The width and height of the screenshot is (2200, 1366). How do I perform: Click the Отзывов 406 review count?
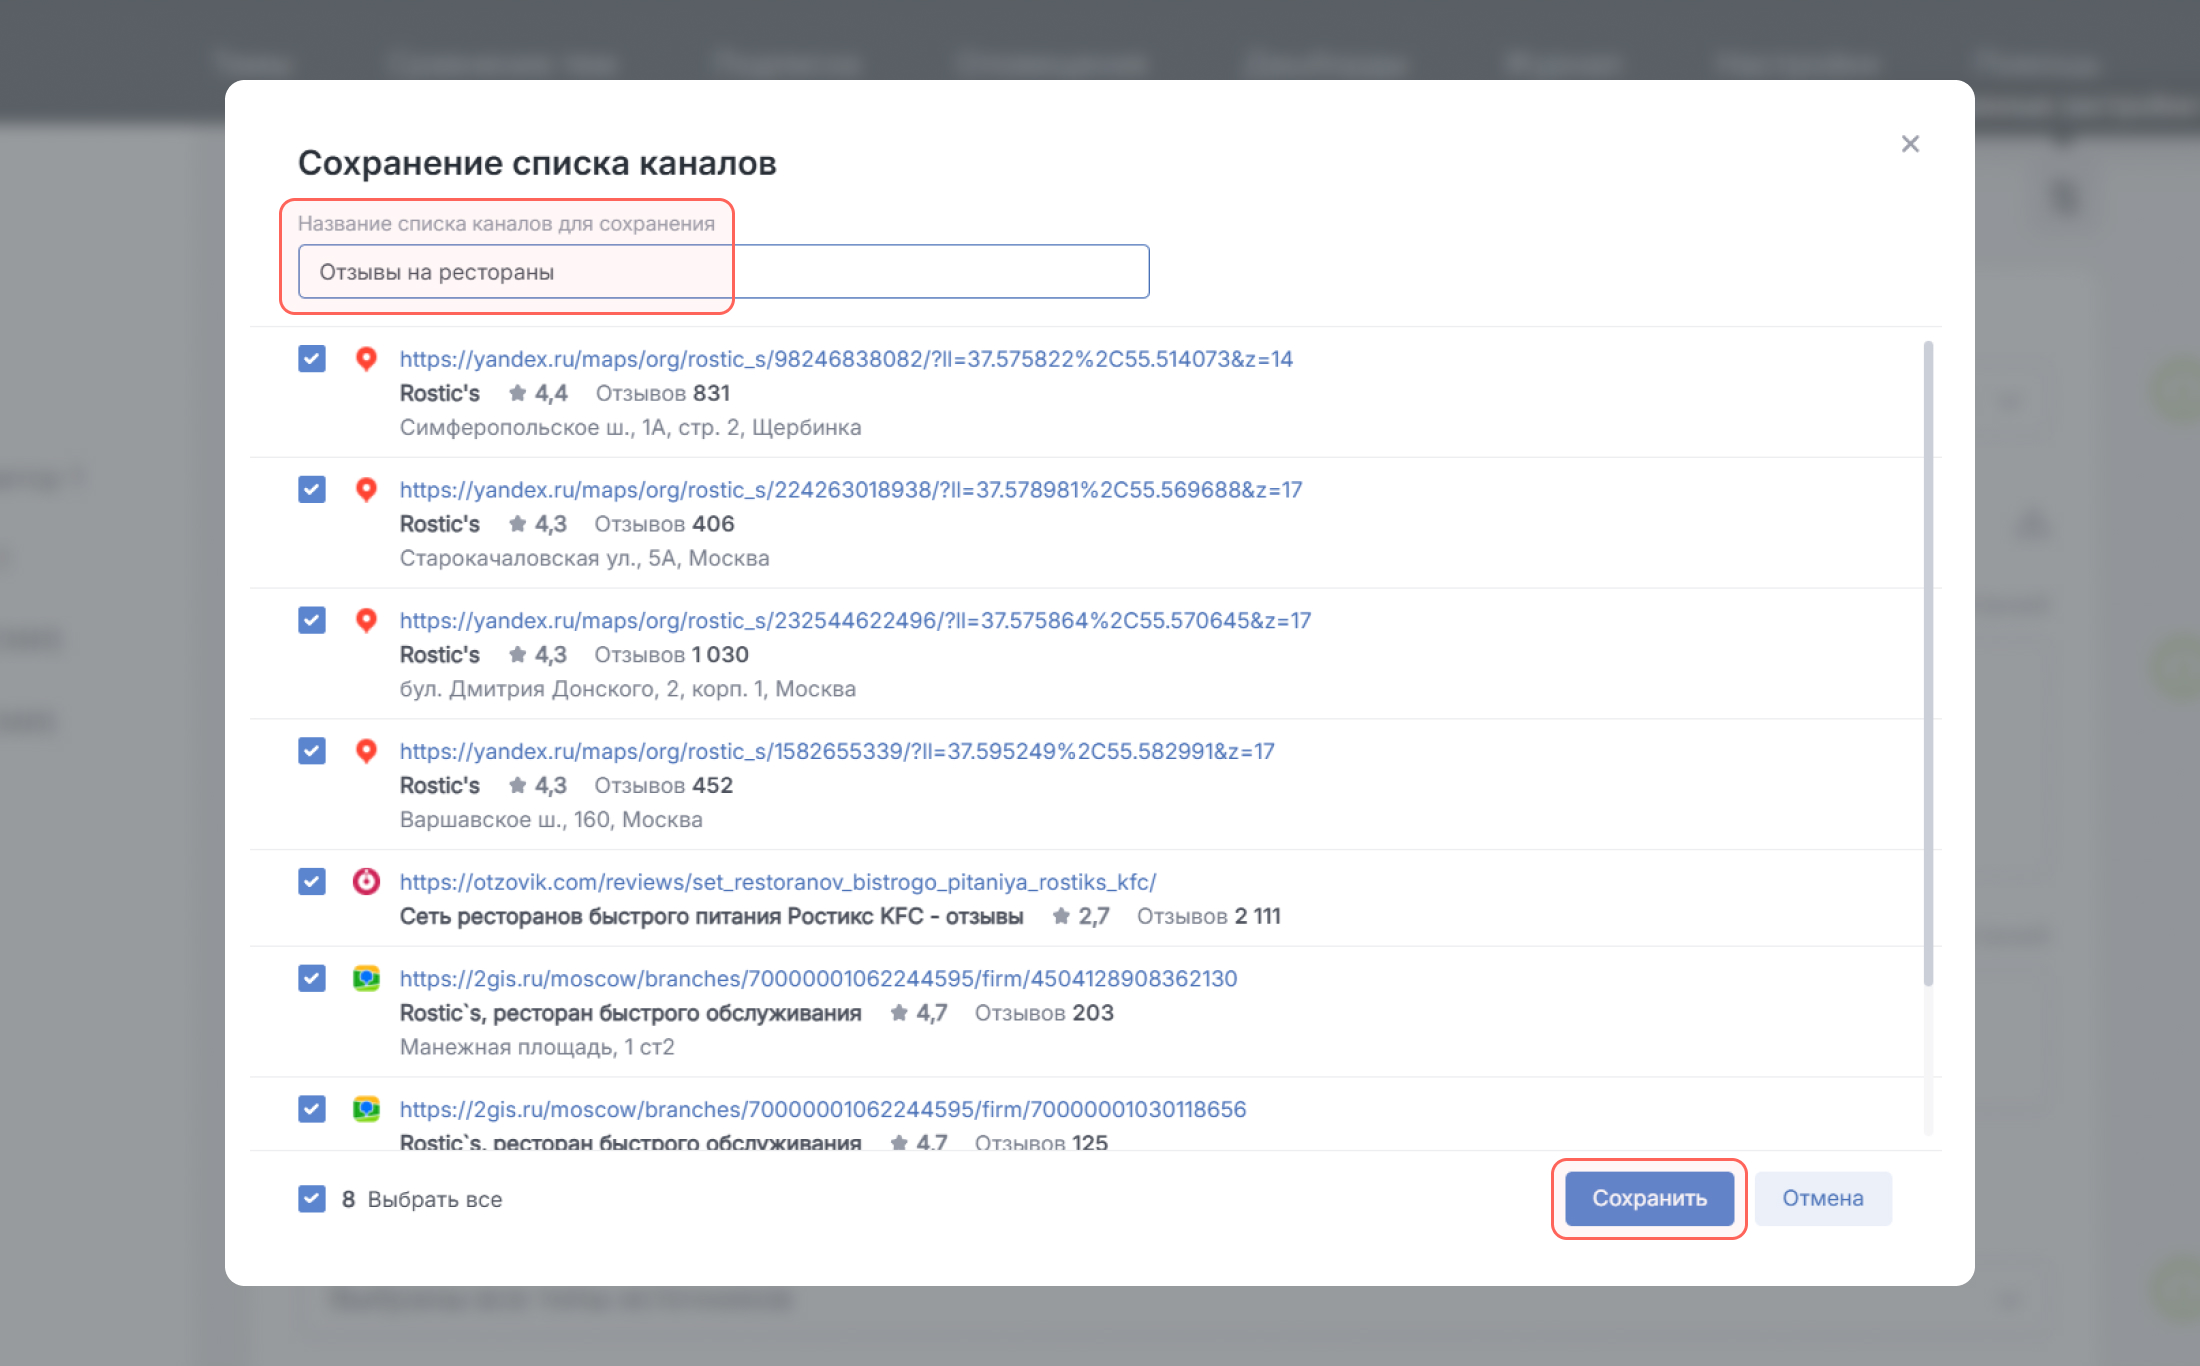click(664, 524)
